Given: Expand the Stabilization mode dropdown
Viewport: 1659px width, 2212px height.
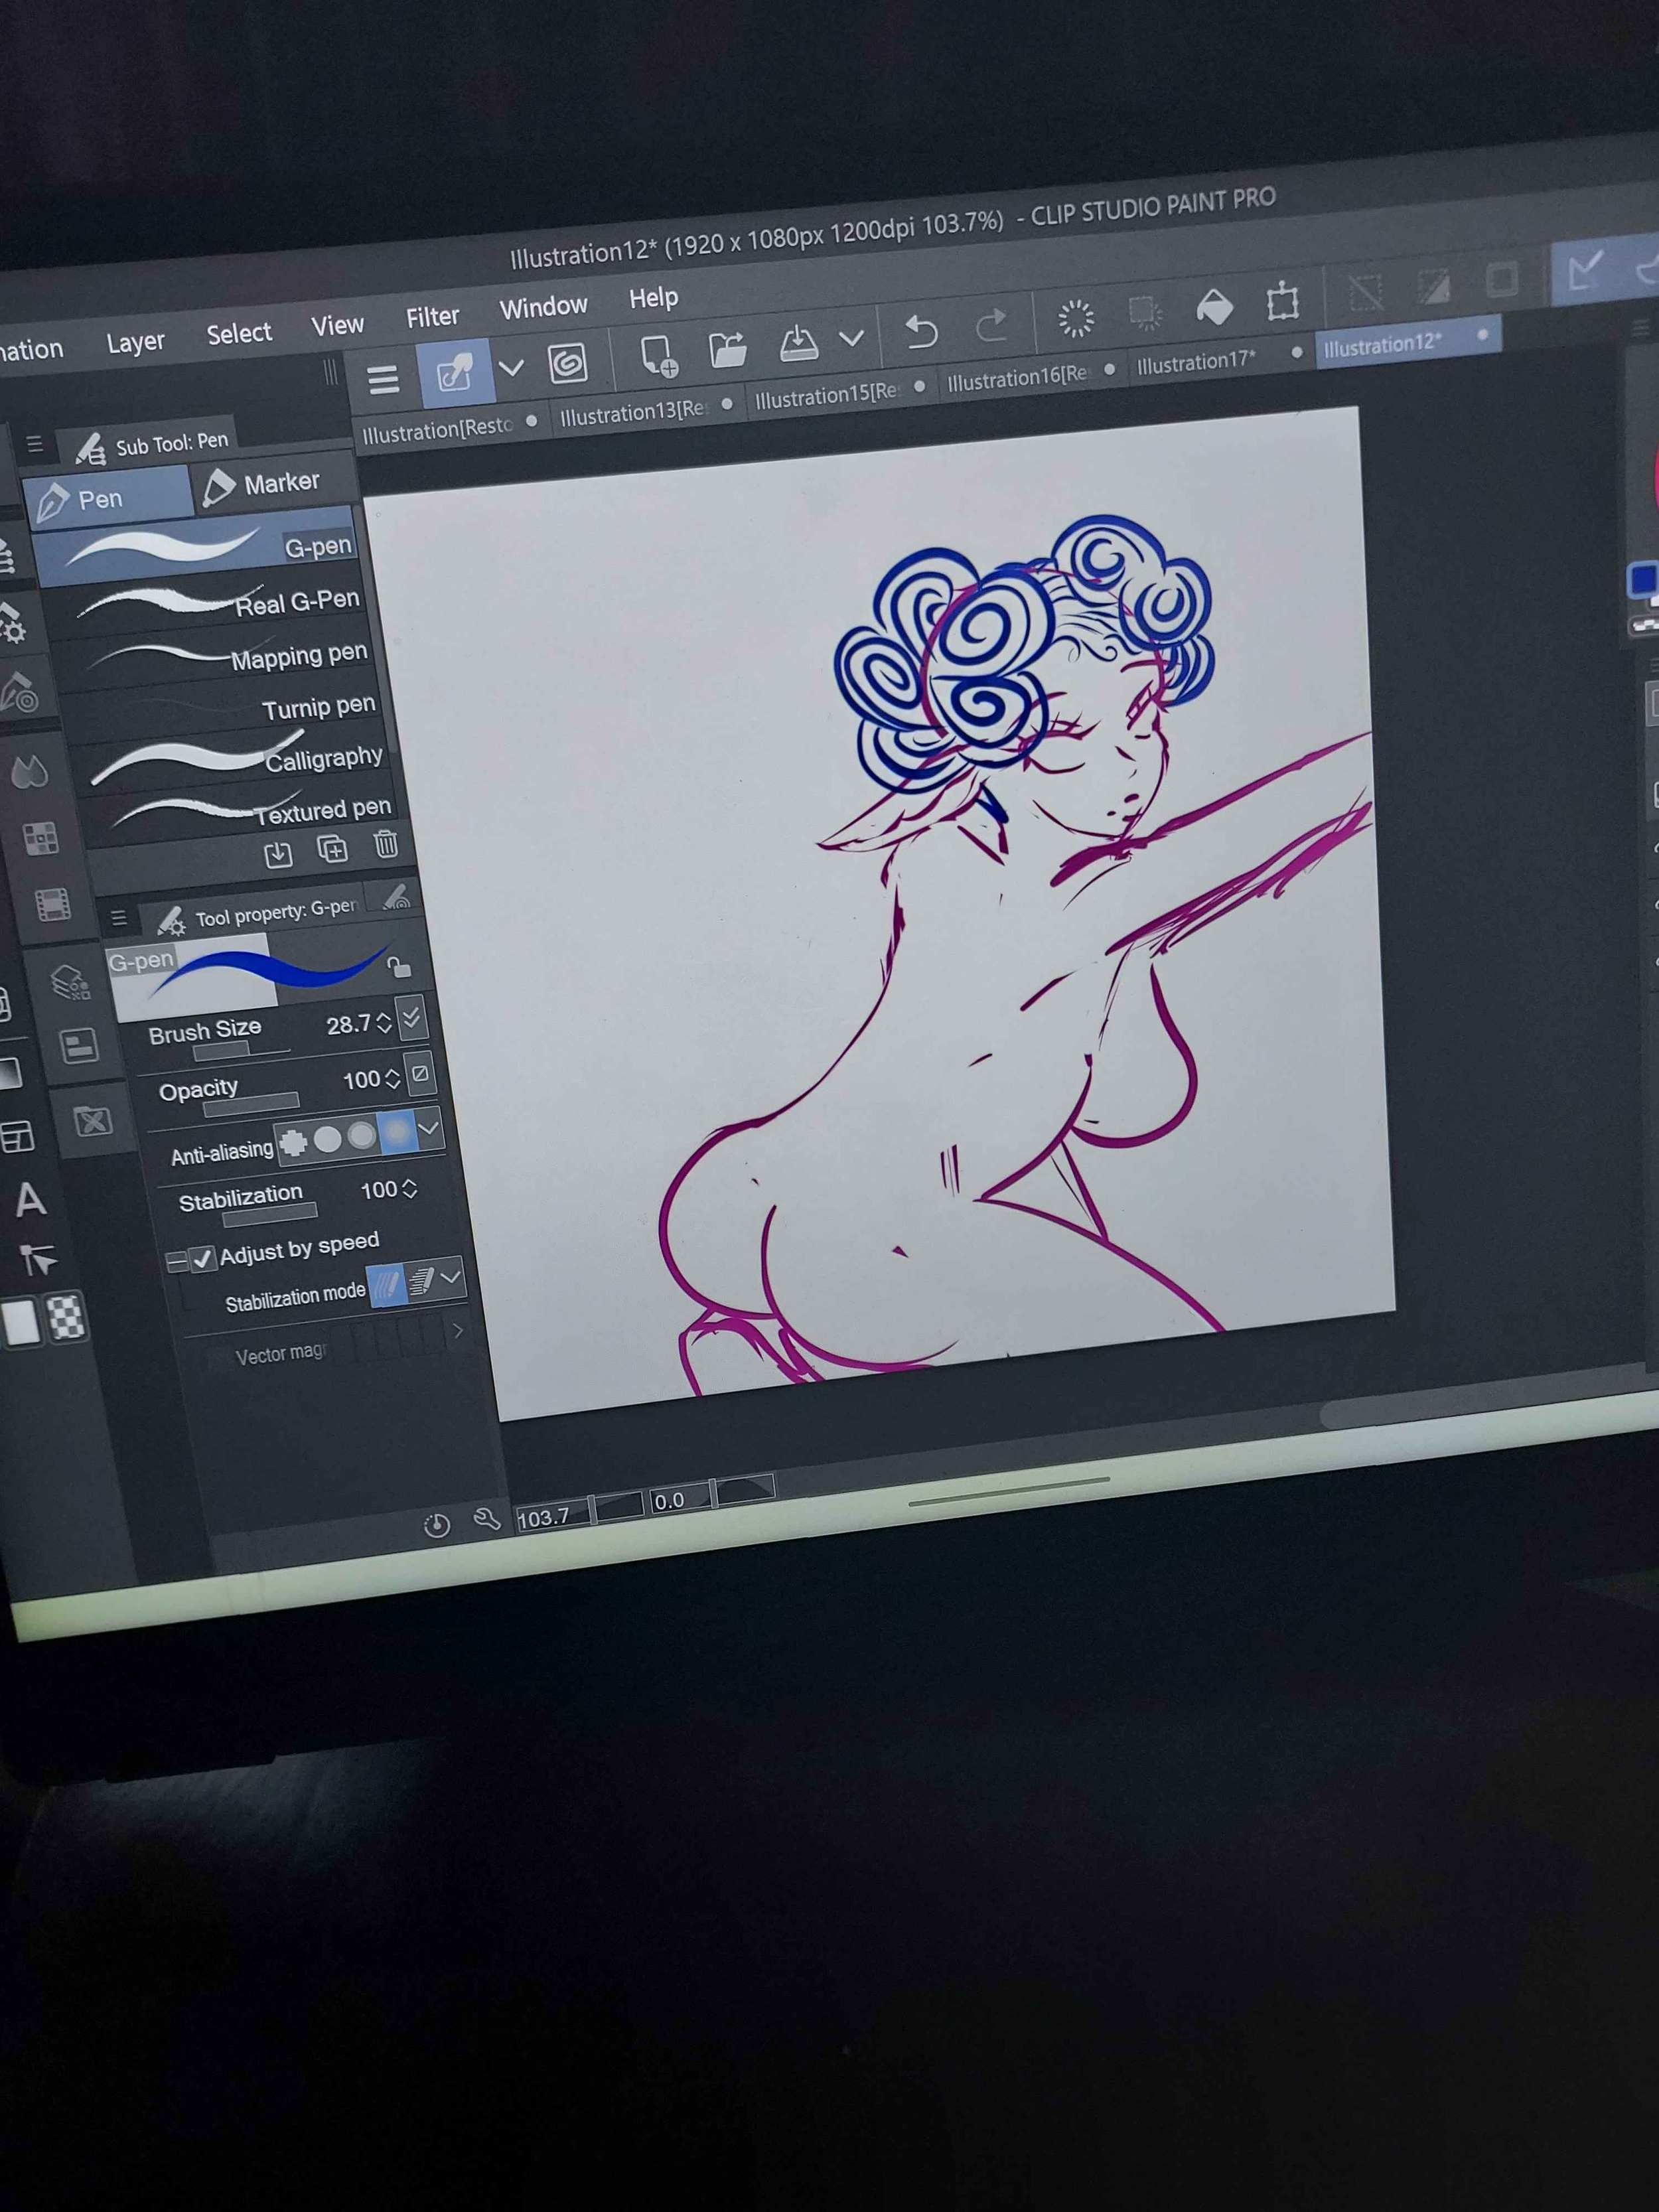Looking at the screenshot, I should 451,1276.
